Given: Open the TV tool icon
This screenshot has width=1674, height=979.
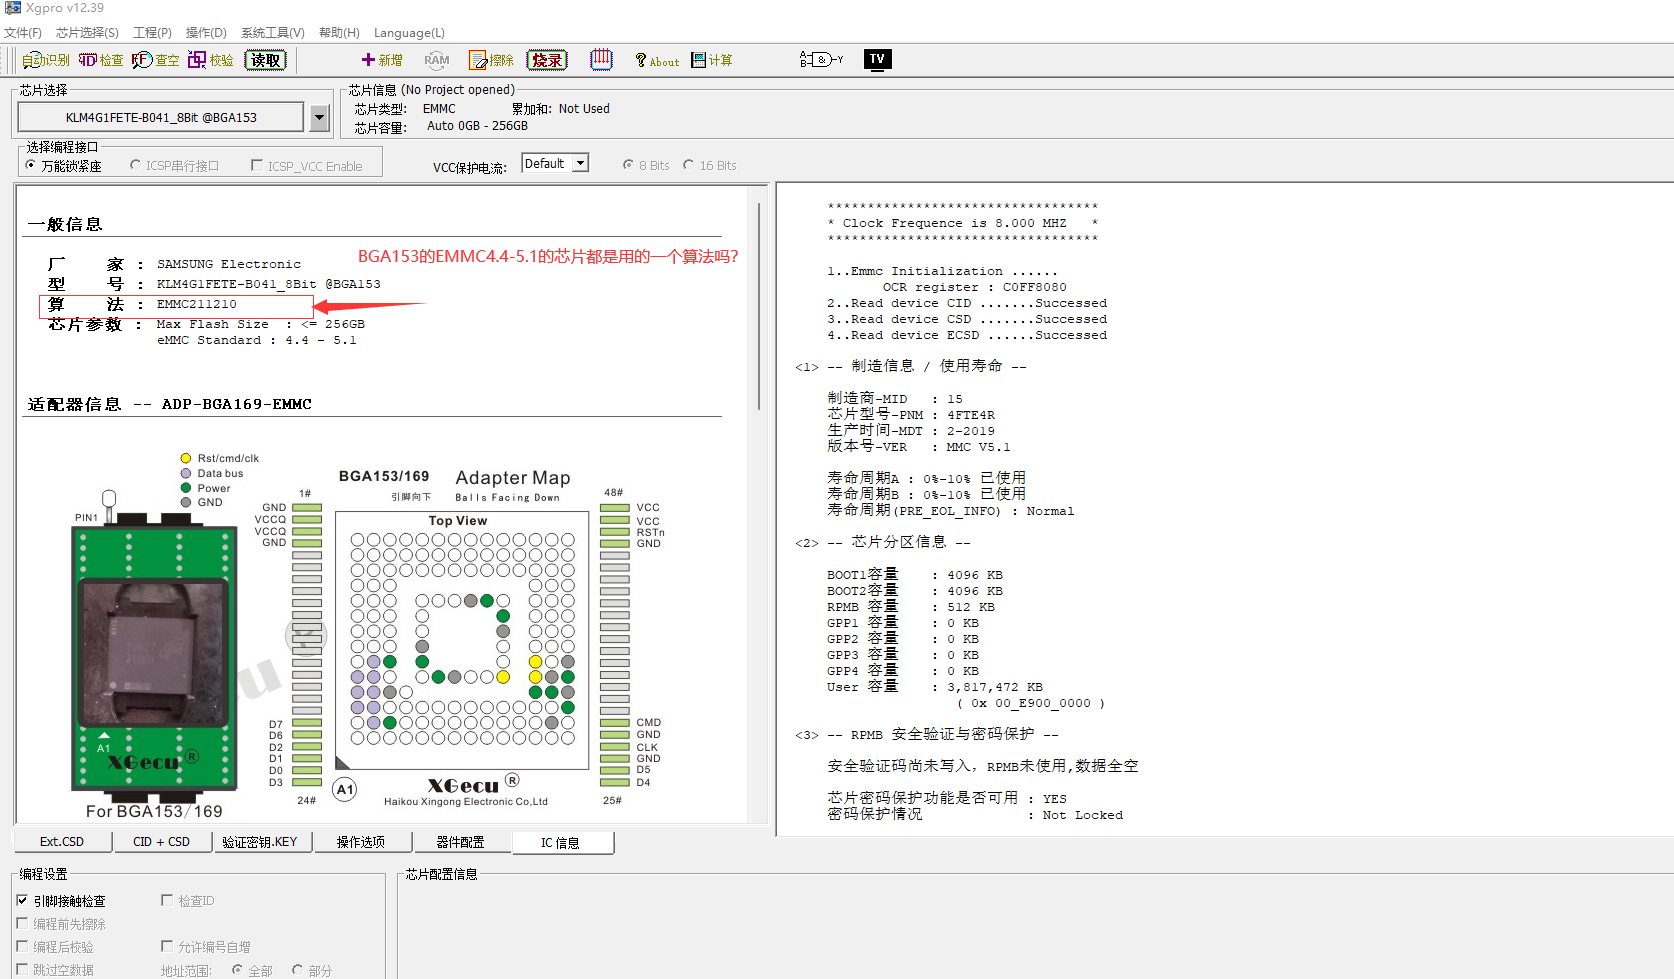Looking at the screenshot, I should click(x=877, y=59).
